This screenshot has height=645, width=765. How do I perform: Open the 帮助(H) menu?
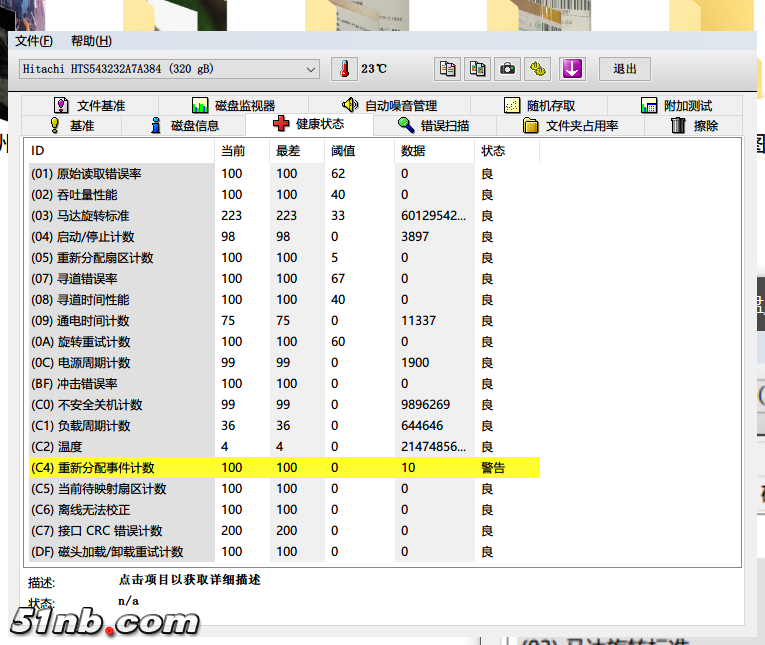pyautogui.click(x=91, y=41)
